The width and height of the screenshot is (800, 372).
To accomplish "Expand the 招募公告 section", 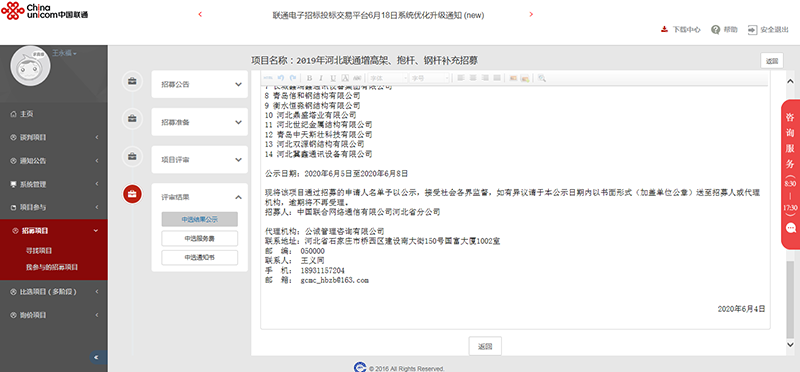I will tap(199, 84).
